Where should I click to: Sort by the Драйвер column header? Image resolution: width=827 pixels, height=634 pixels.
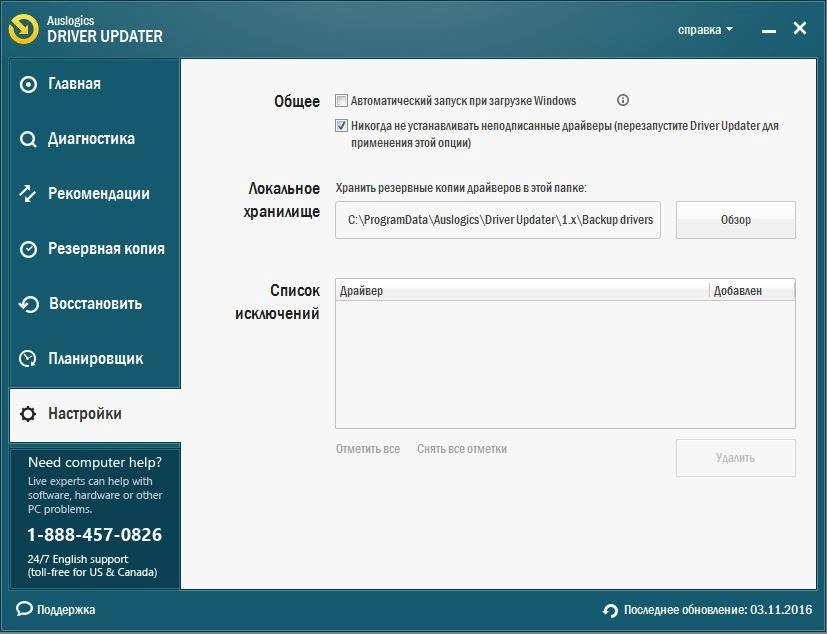pyautogui.click(x=522, y=291)
